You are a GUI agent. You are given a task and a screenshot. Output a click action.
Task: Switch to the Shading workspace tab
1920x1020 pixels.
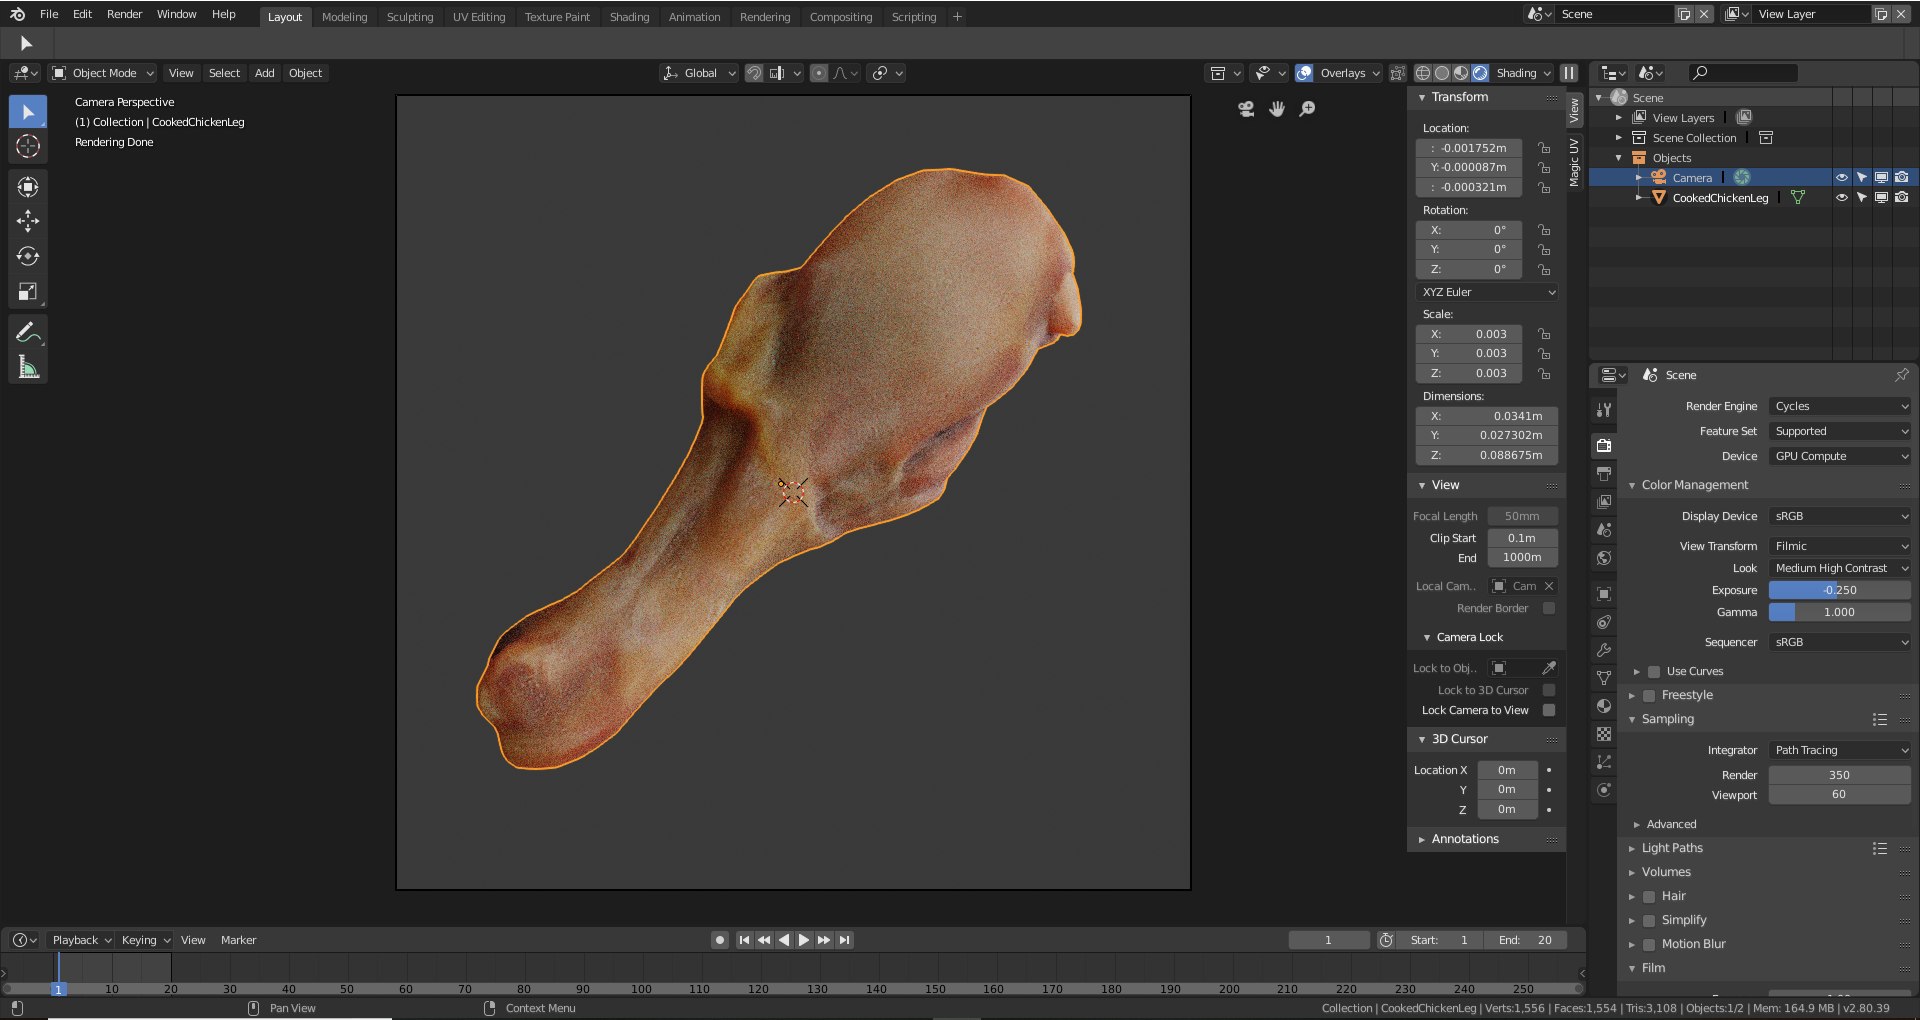[629, 17]
